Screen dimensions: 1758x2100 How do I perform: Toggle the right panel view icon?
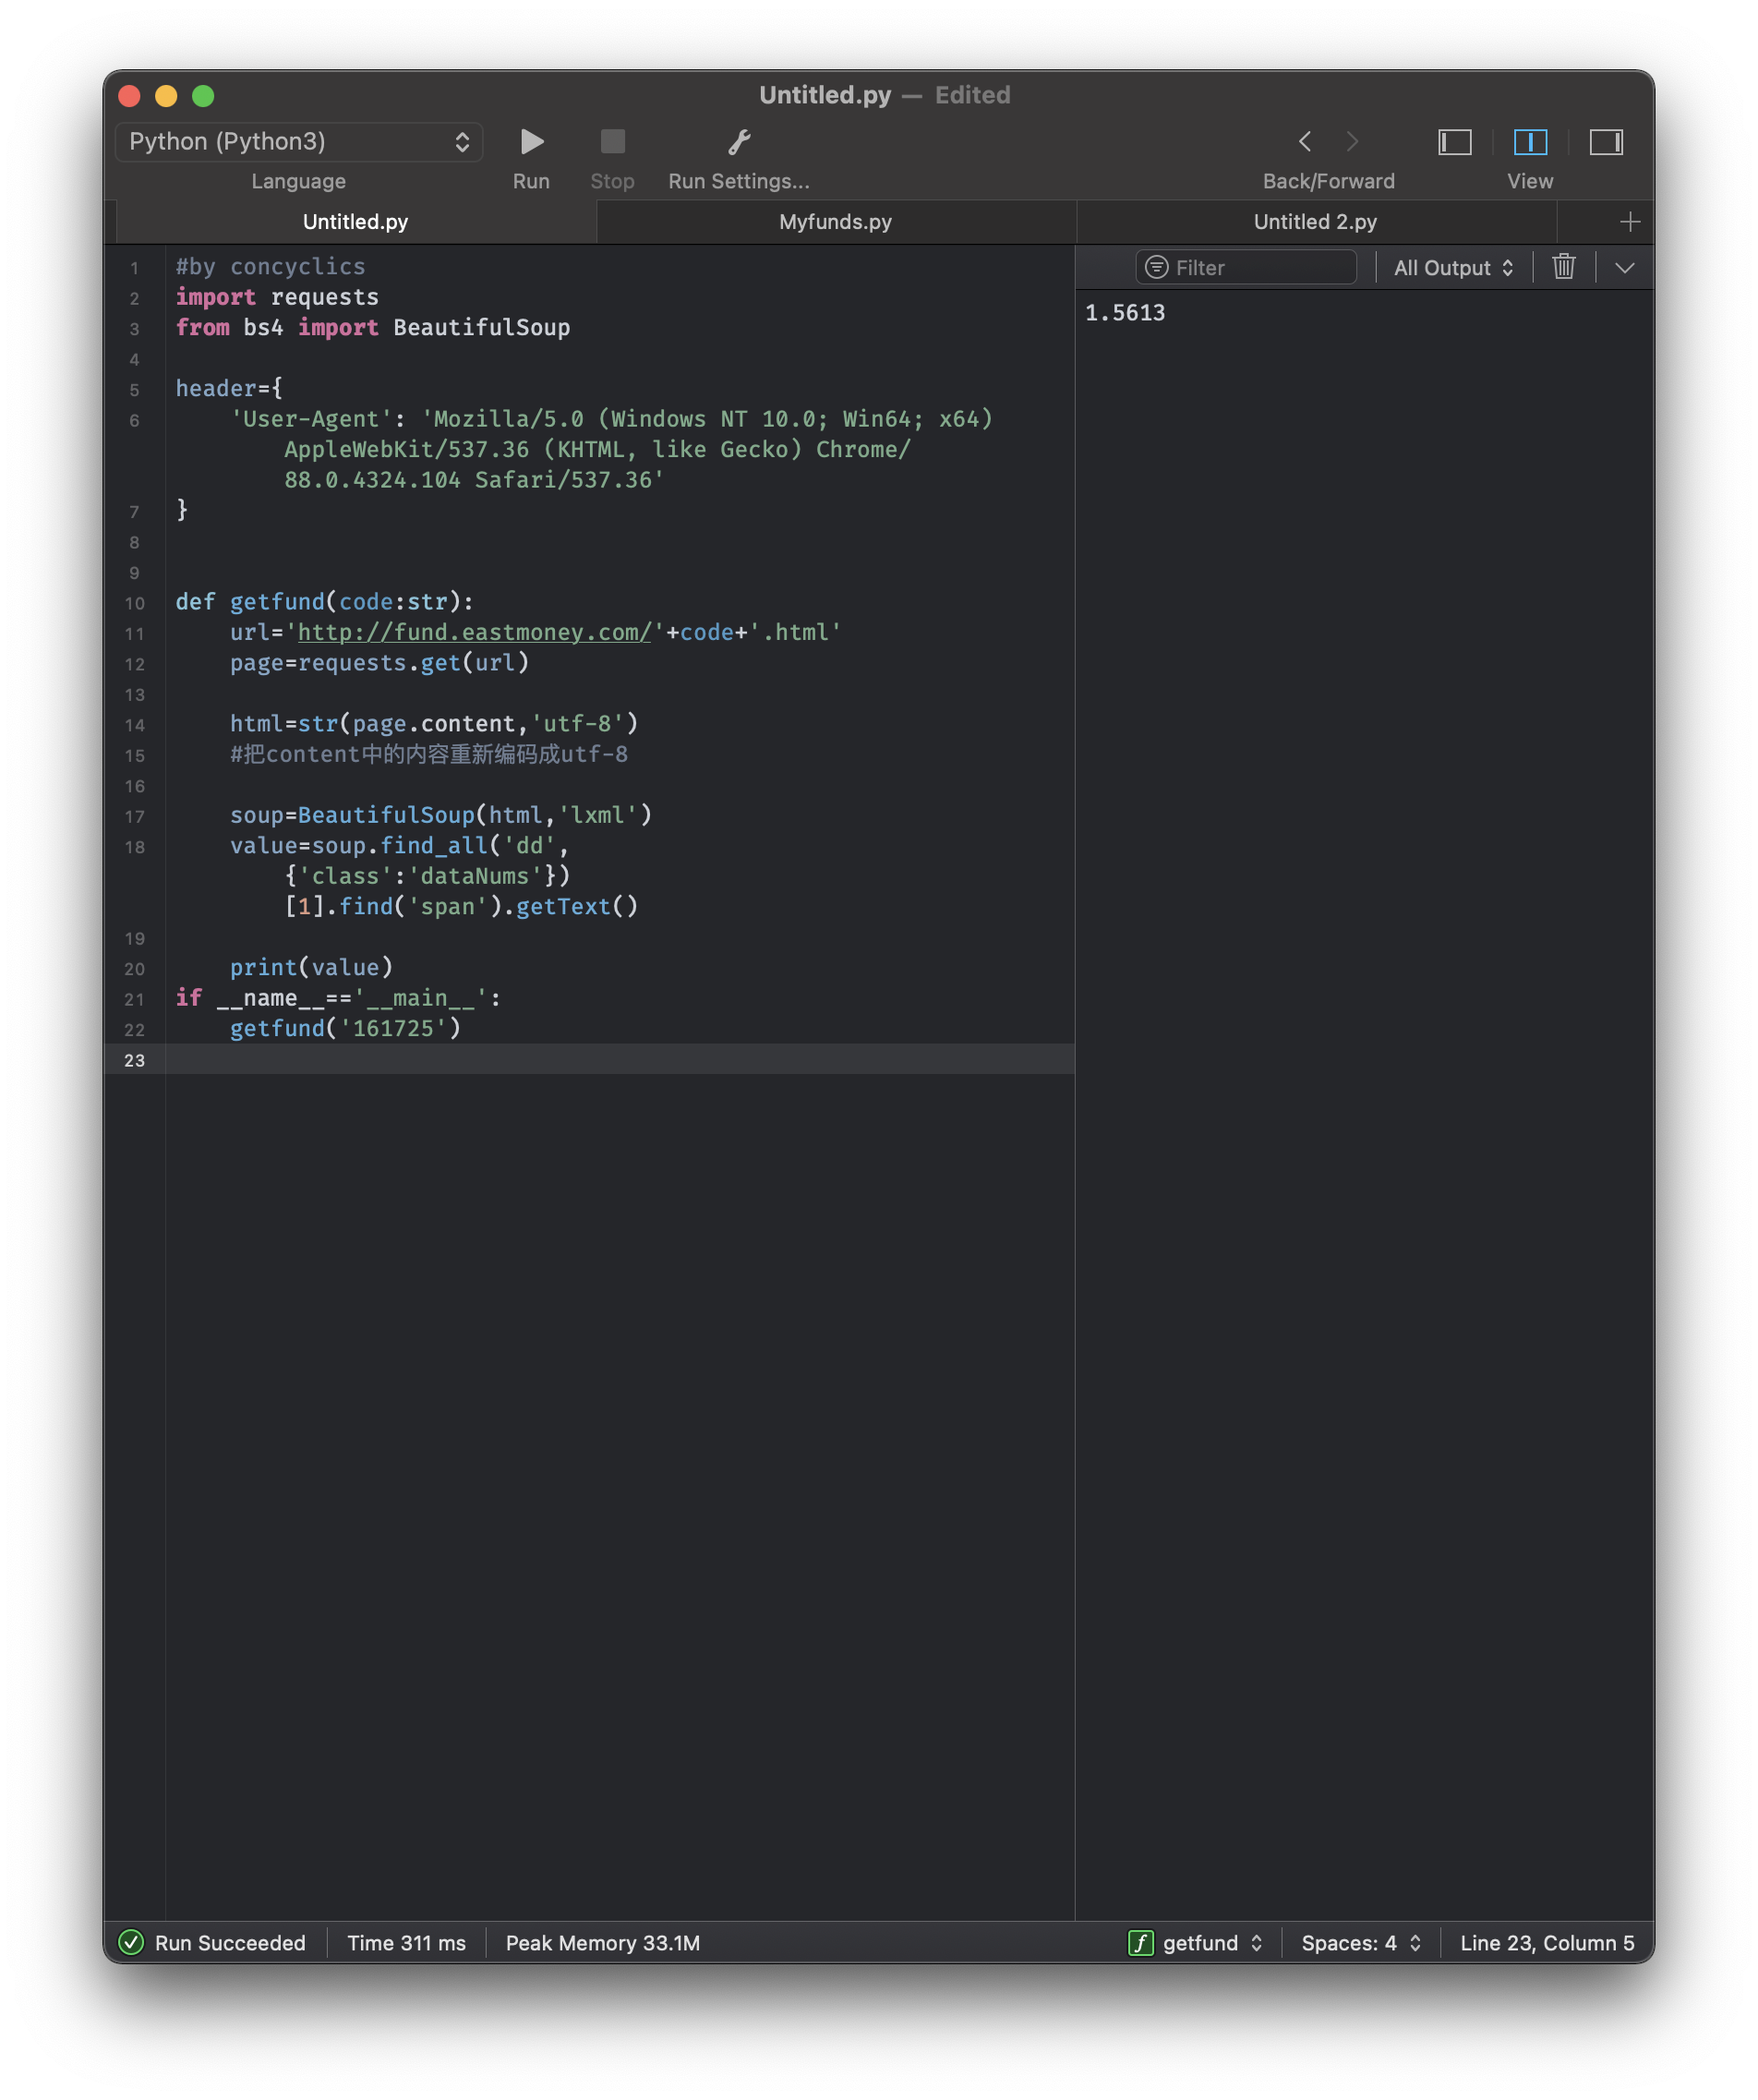tap(1606, 142)
